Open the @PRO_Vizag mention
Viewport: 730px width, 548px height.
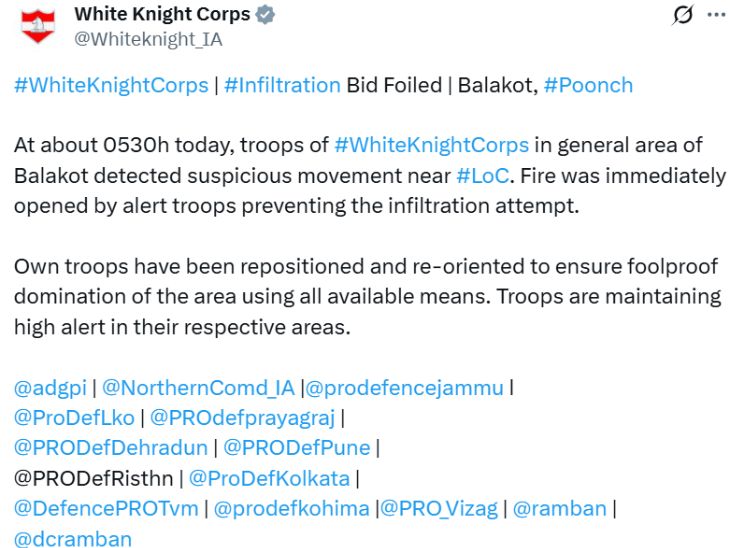[439, 509]
